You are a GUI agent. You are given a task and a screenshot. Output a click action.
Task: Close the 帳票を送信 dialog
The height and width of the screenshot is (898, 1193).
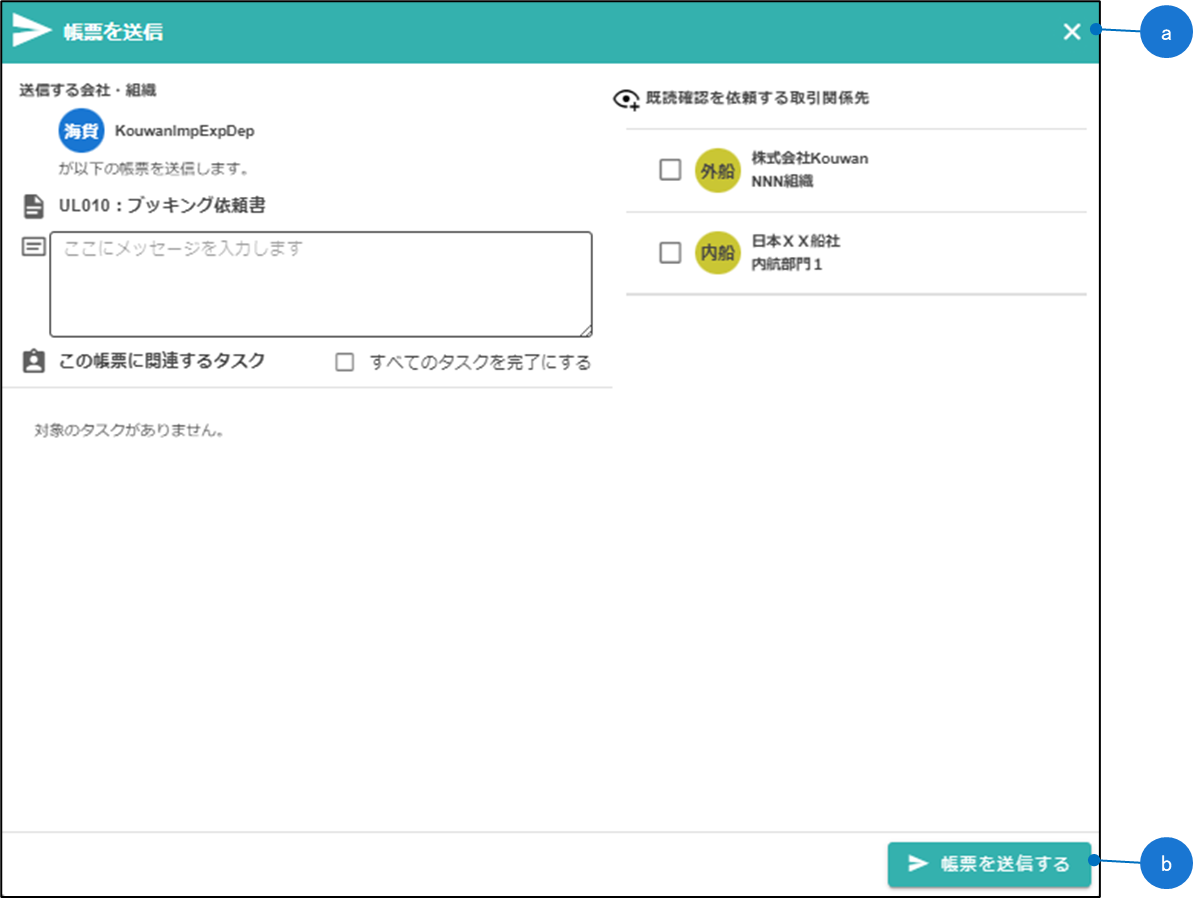(x=1072, y=32)
